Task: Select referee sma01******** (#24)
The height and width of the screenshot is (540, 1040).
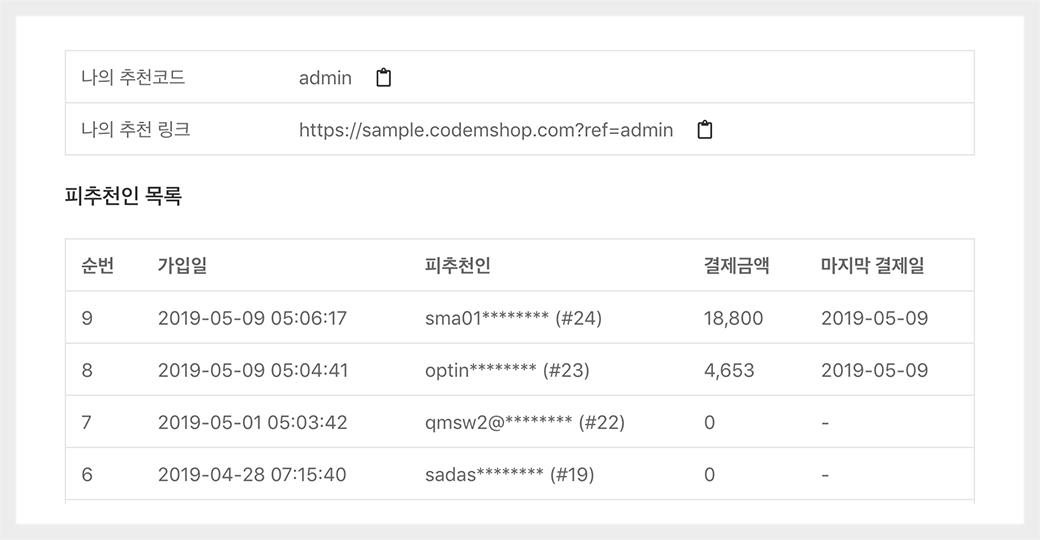Action: [x=513, y=318]
